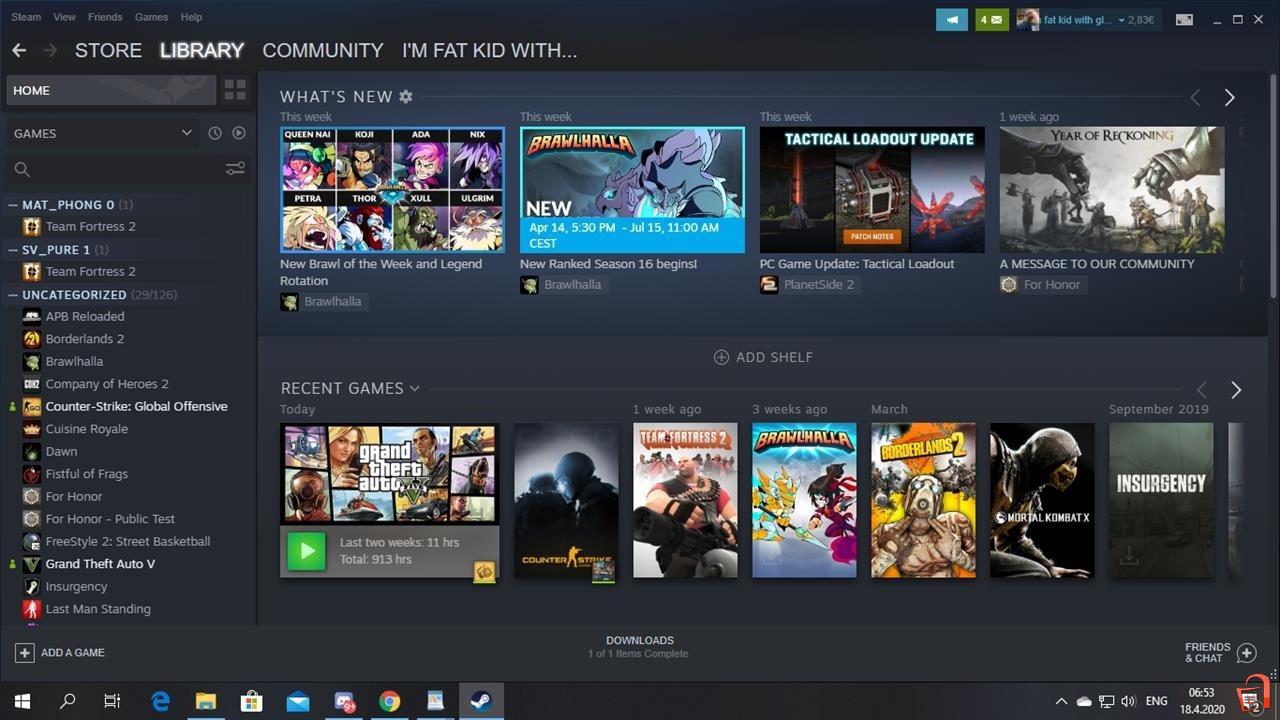Expand the GAMES filter dropdown

click(x=102, y=133)
